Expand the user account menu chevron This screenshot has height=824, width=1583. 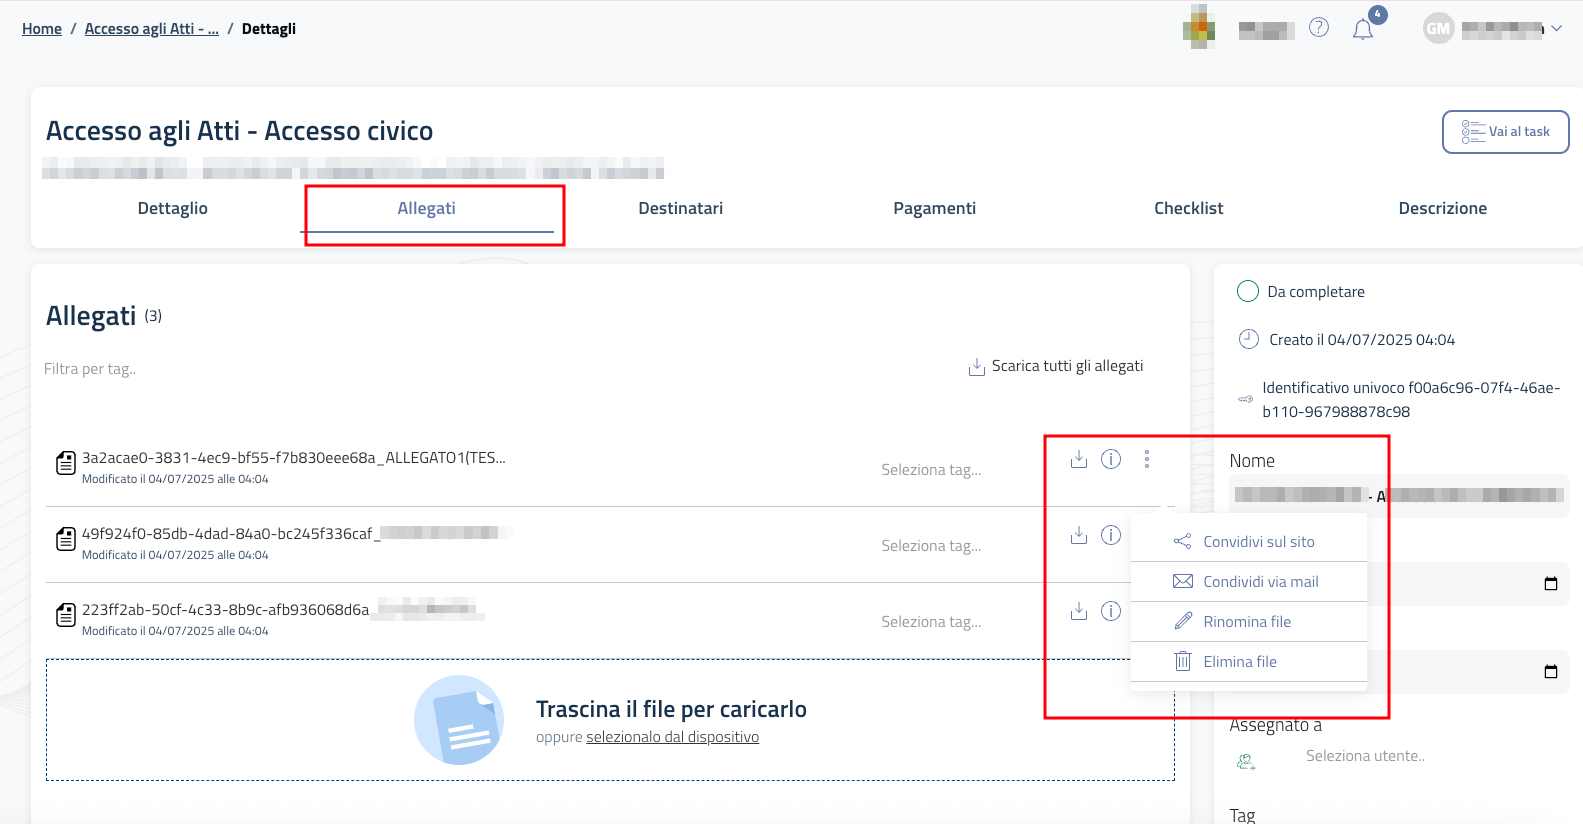pos(1556,29)
